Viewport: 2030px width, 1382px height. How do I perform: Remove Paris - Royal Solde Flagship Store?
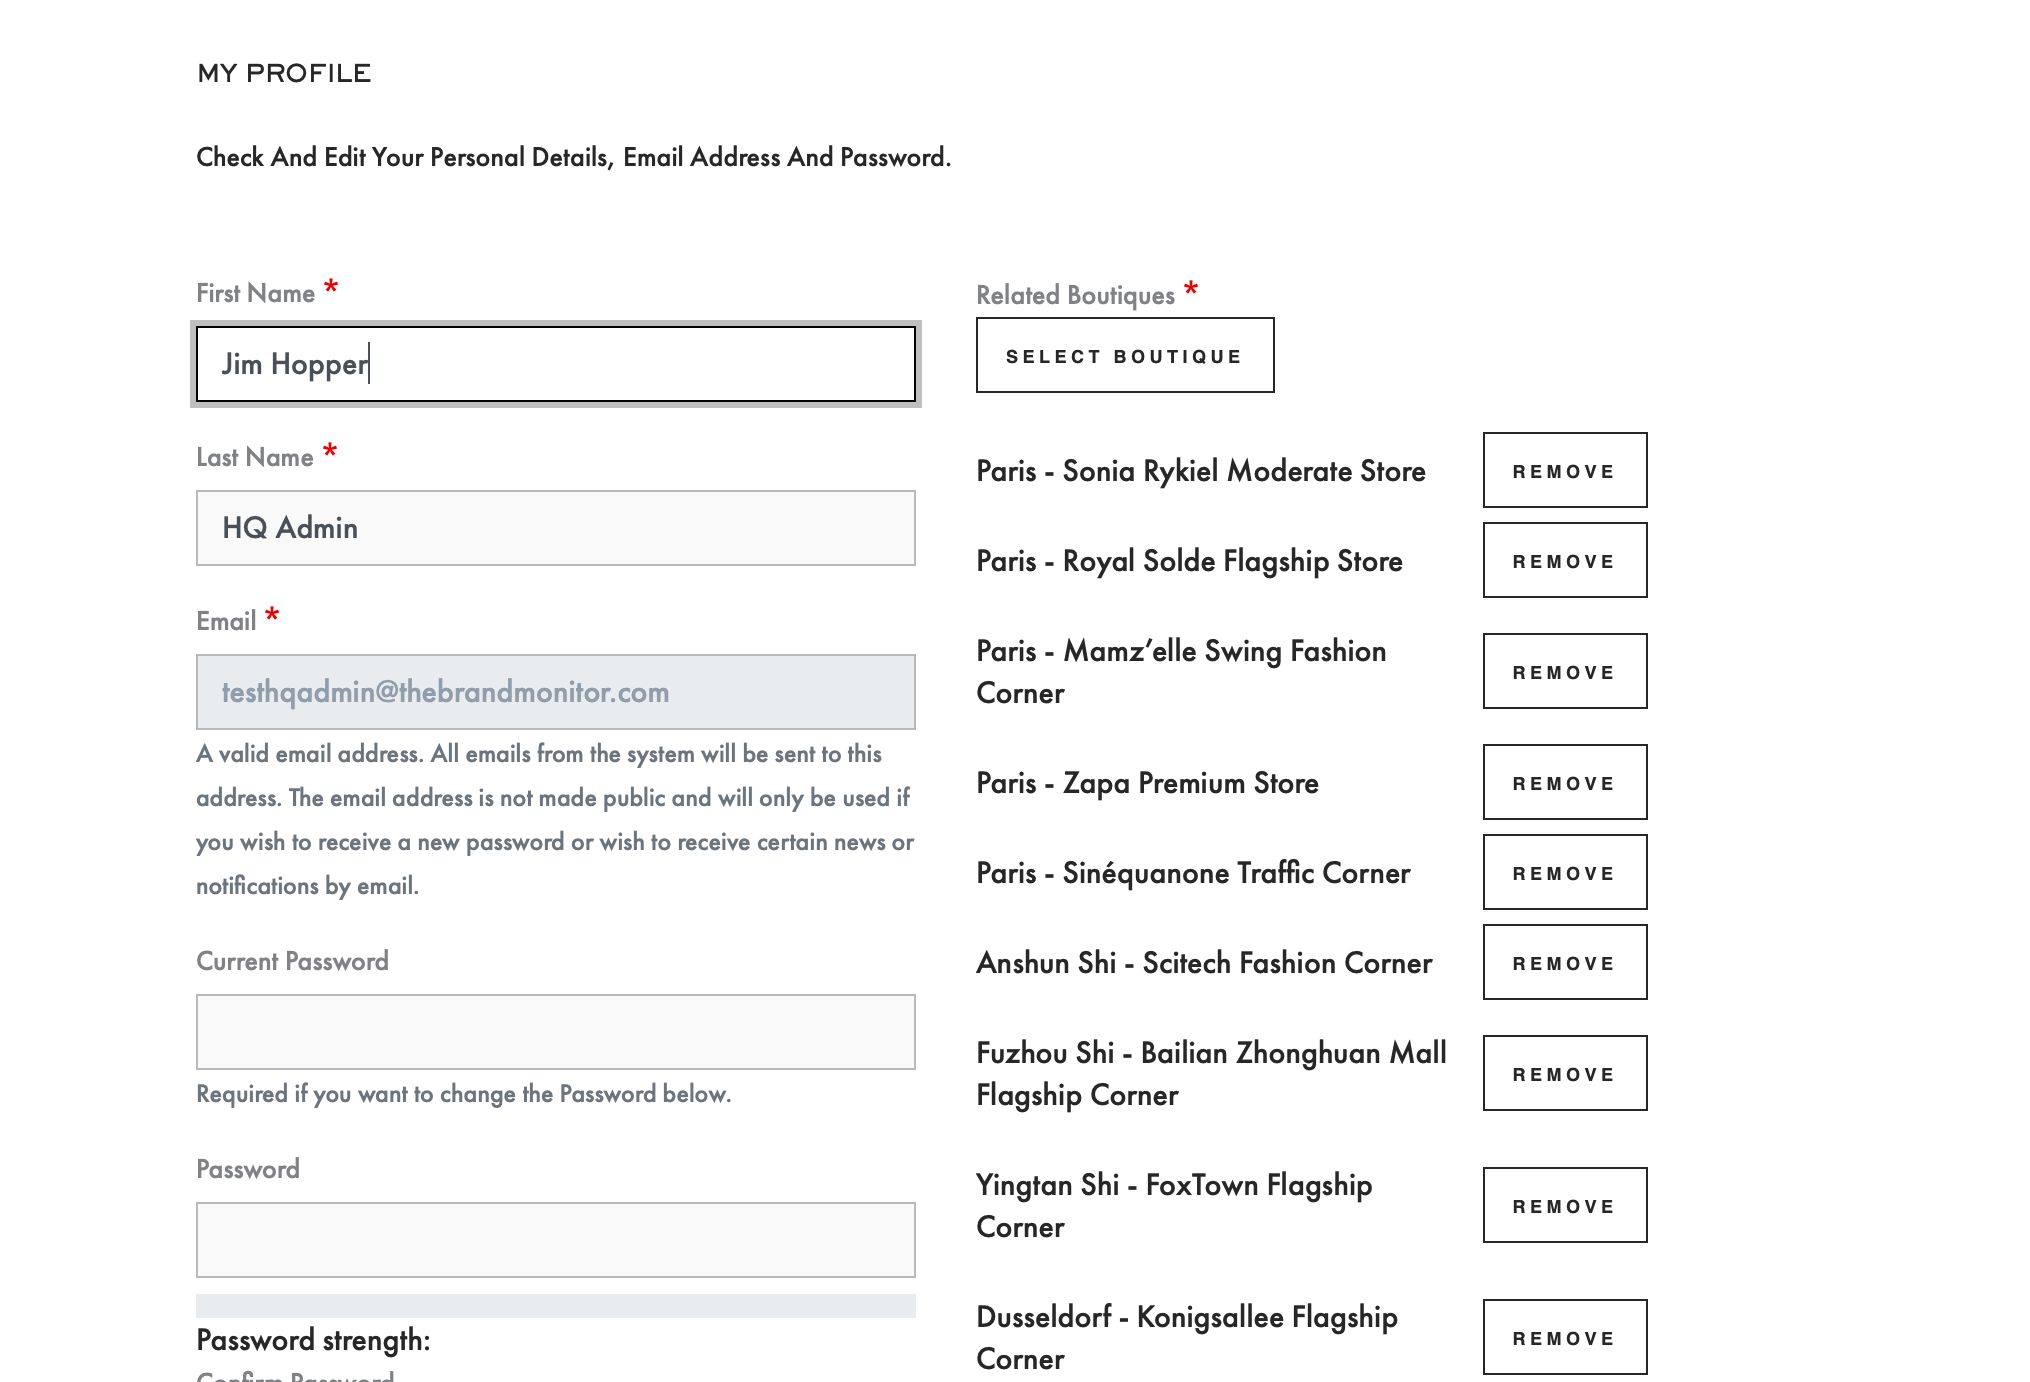(x=1564, y=561)
